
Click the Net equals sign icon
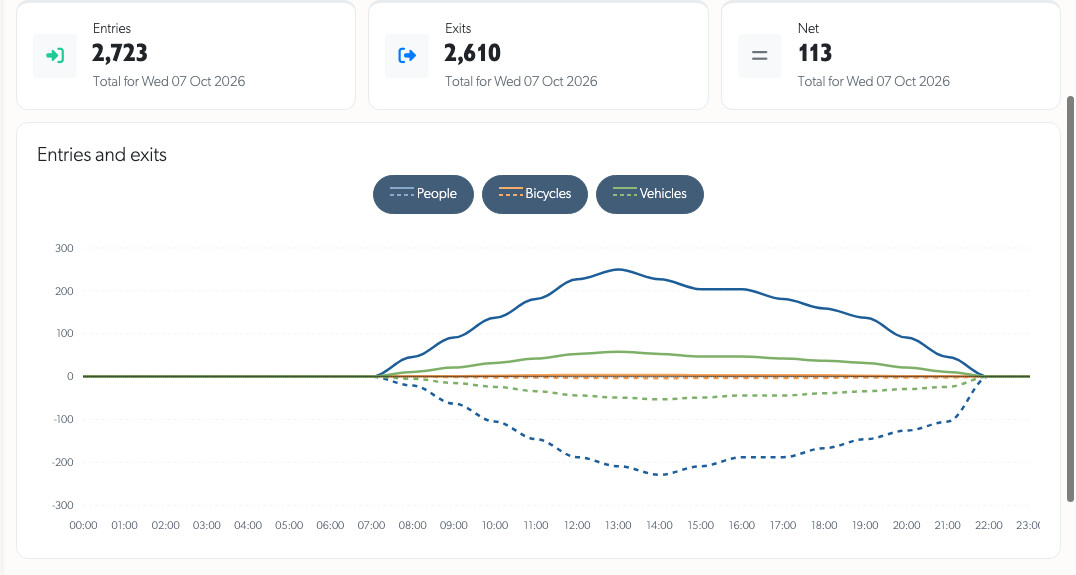tap(759, 56)
